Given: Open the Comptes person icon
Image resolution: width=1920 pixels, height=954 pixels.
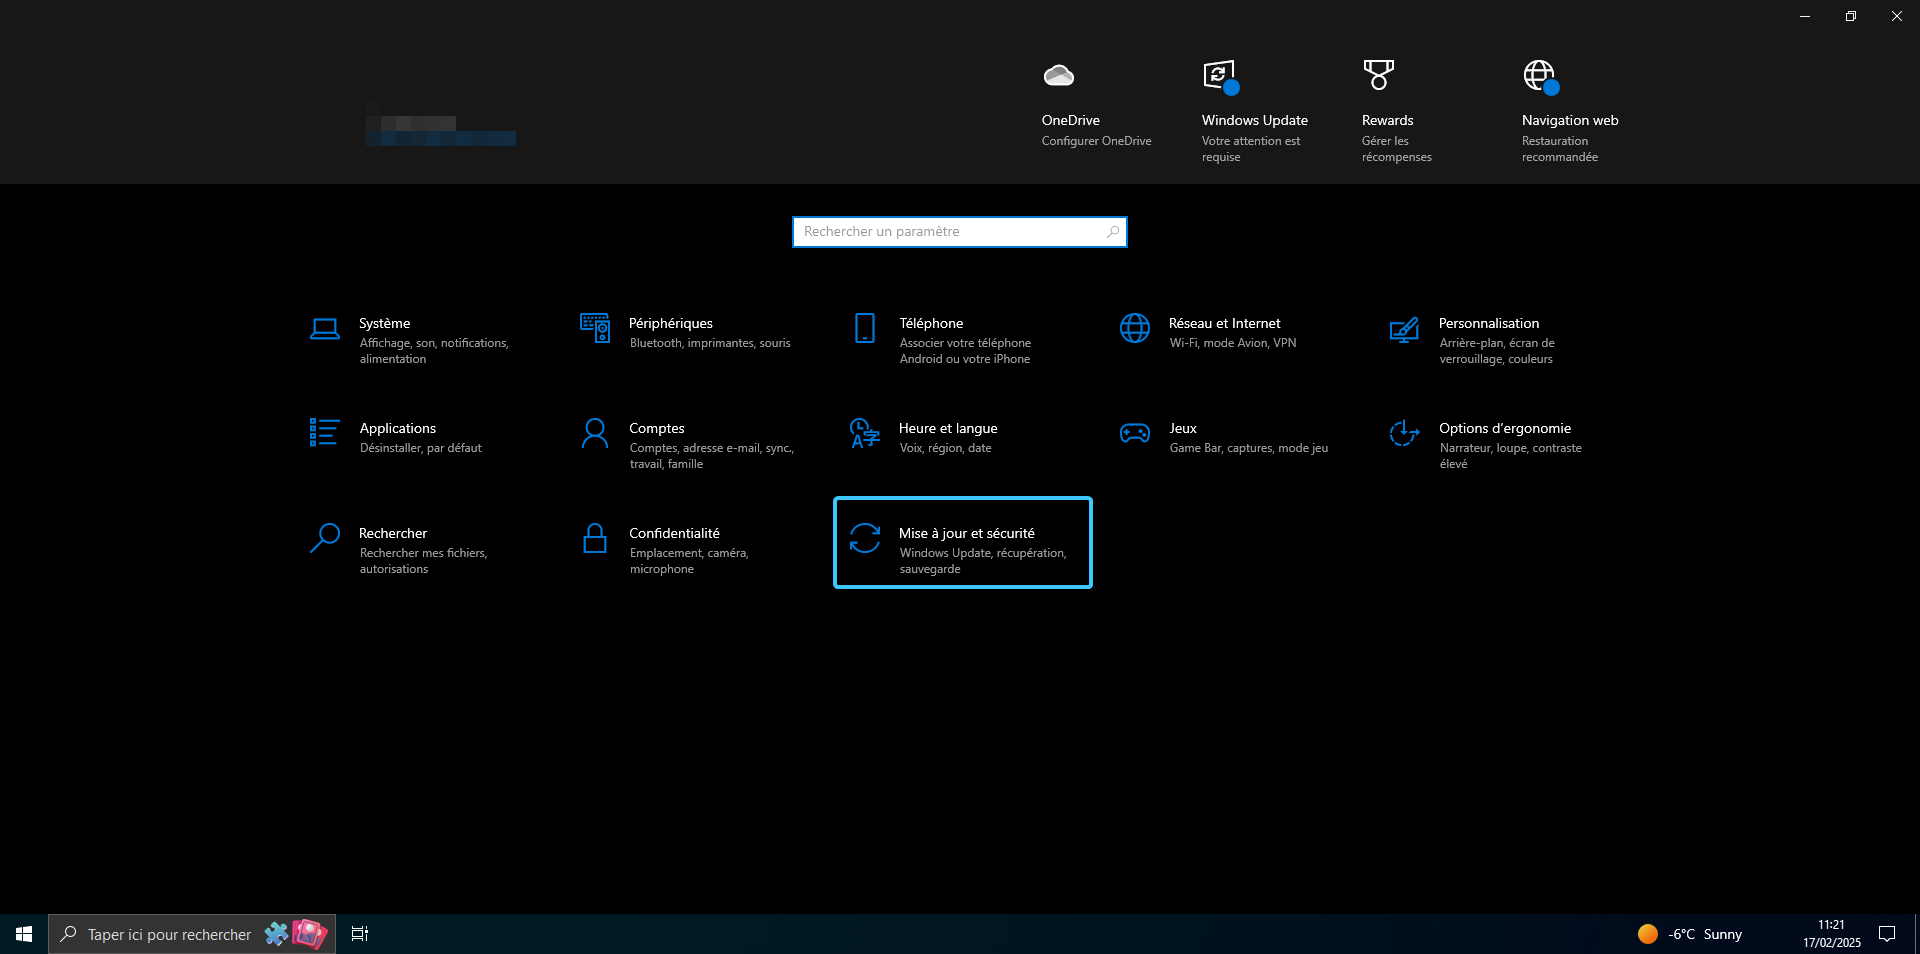Looking at the screenshot, I should 595,433.
